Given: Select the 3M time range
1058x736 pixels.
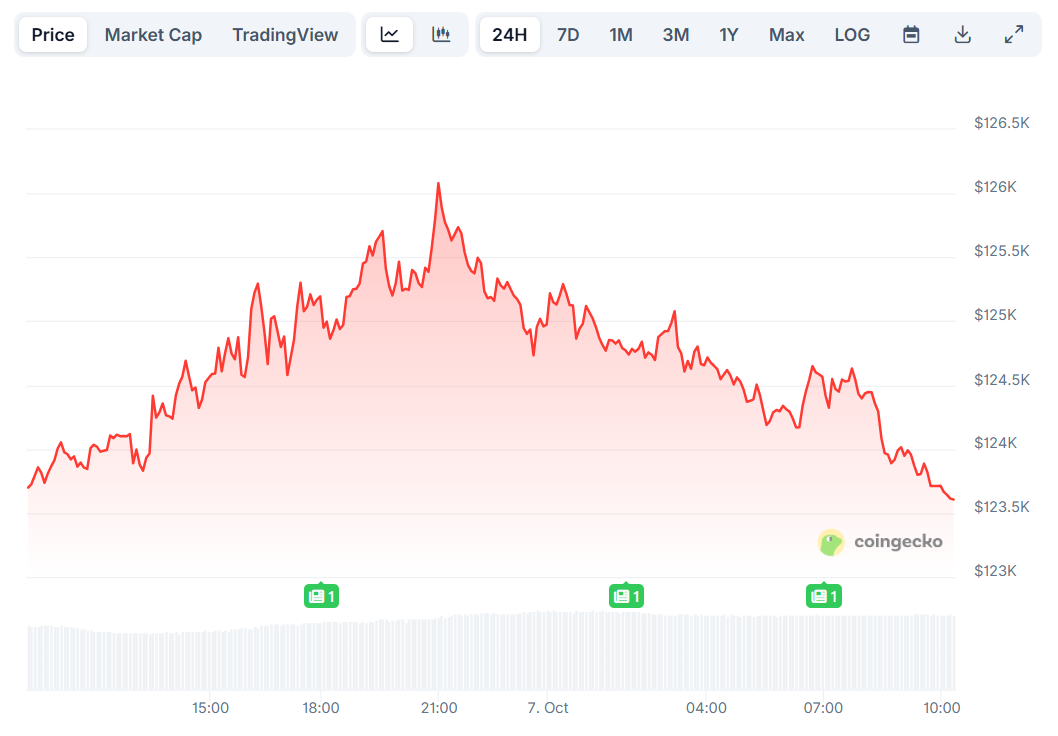Looking at the screenshot, I should coord(675,34).
